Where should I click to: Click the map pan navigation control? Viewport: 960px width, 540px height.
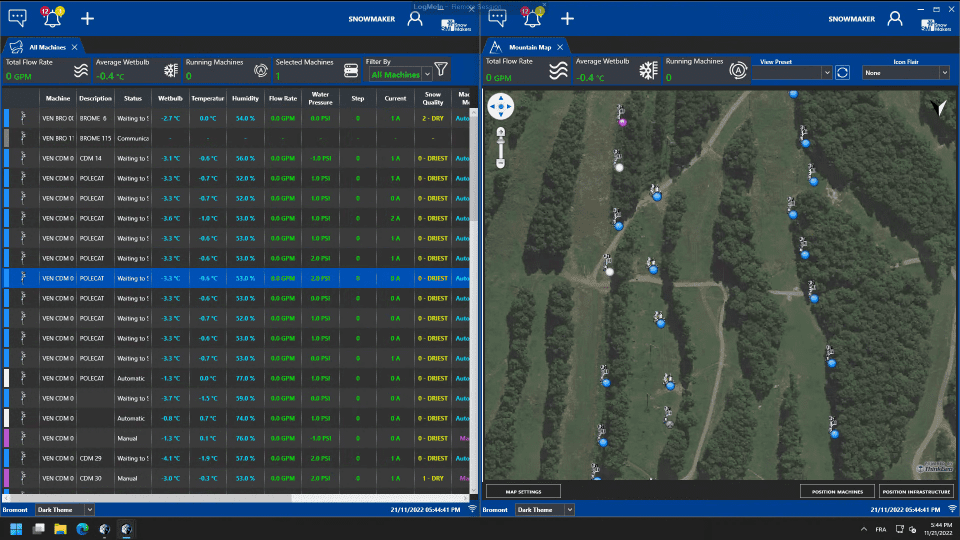(500, 106)
